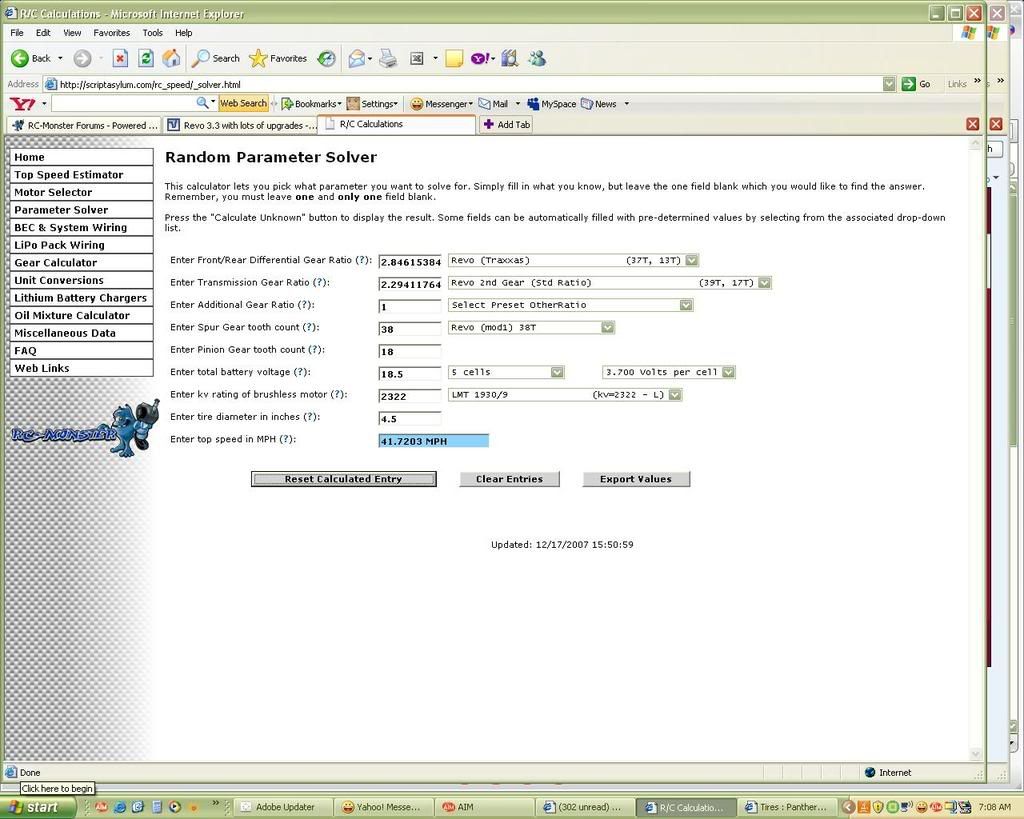
Task: Click the help (?) link beside tire diameter
Action: pos(310,417)
